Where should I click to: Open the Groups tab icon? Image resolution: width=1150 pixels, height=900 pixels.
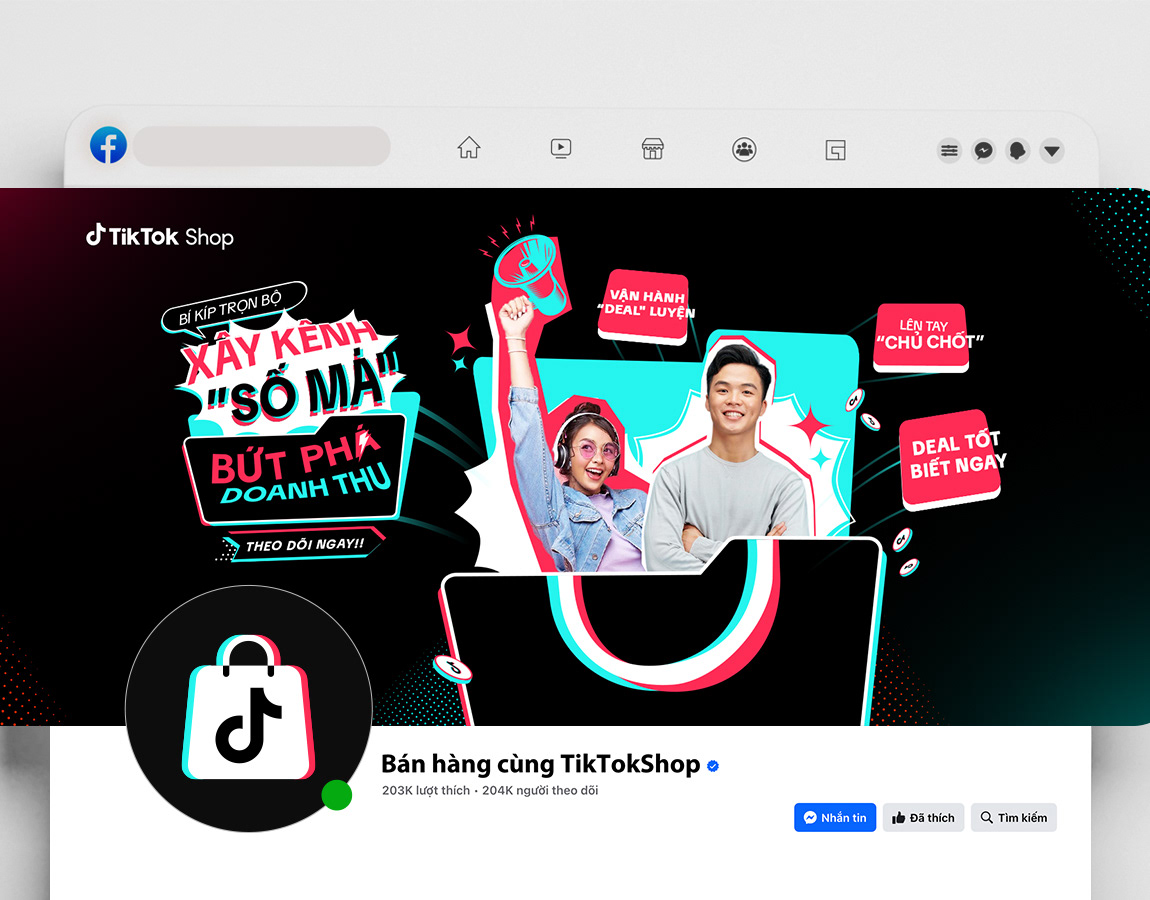744,150
